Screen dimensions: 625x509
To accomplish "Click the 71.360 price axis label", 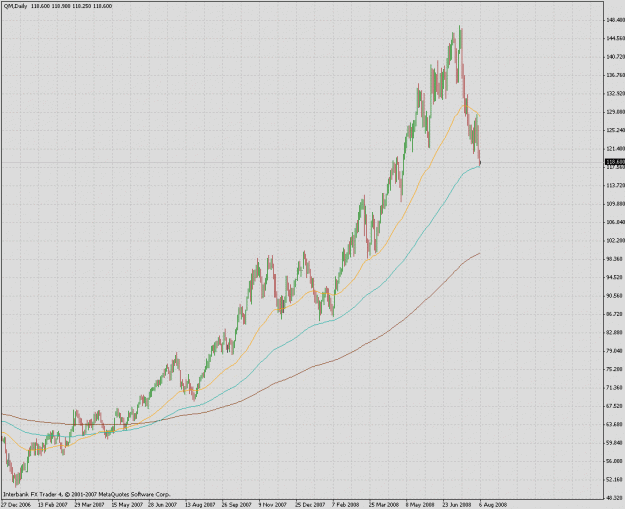I will (x=616, y=387).
